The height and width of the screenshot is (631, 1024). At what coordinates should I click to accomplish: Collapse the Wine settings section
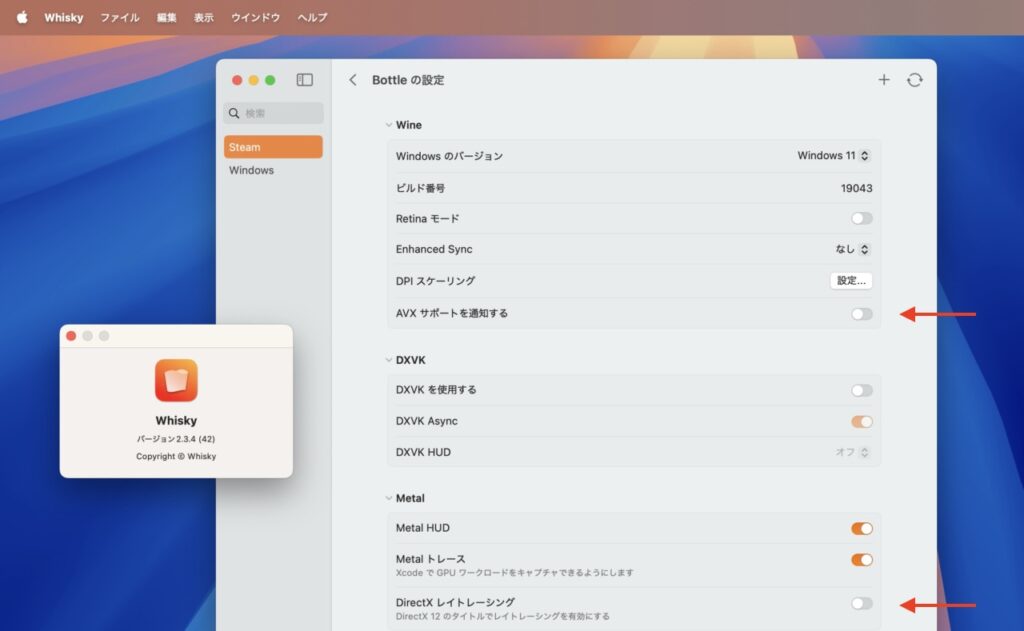tap(390, 125)
